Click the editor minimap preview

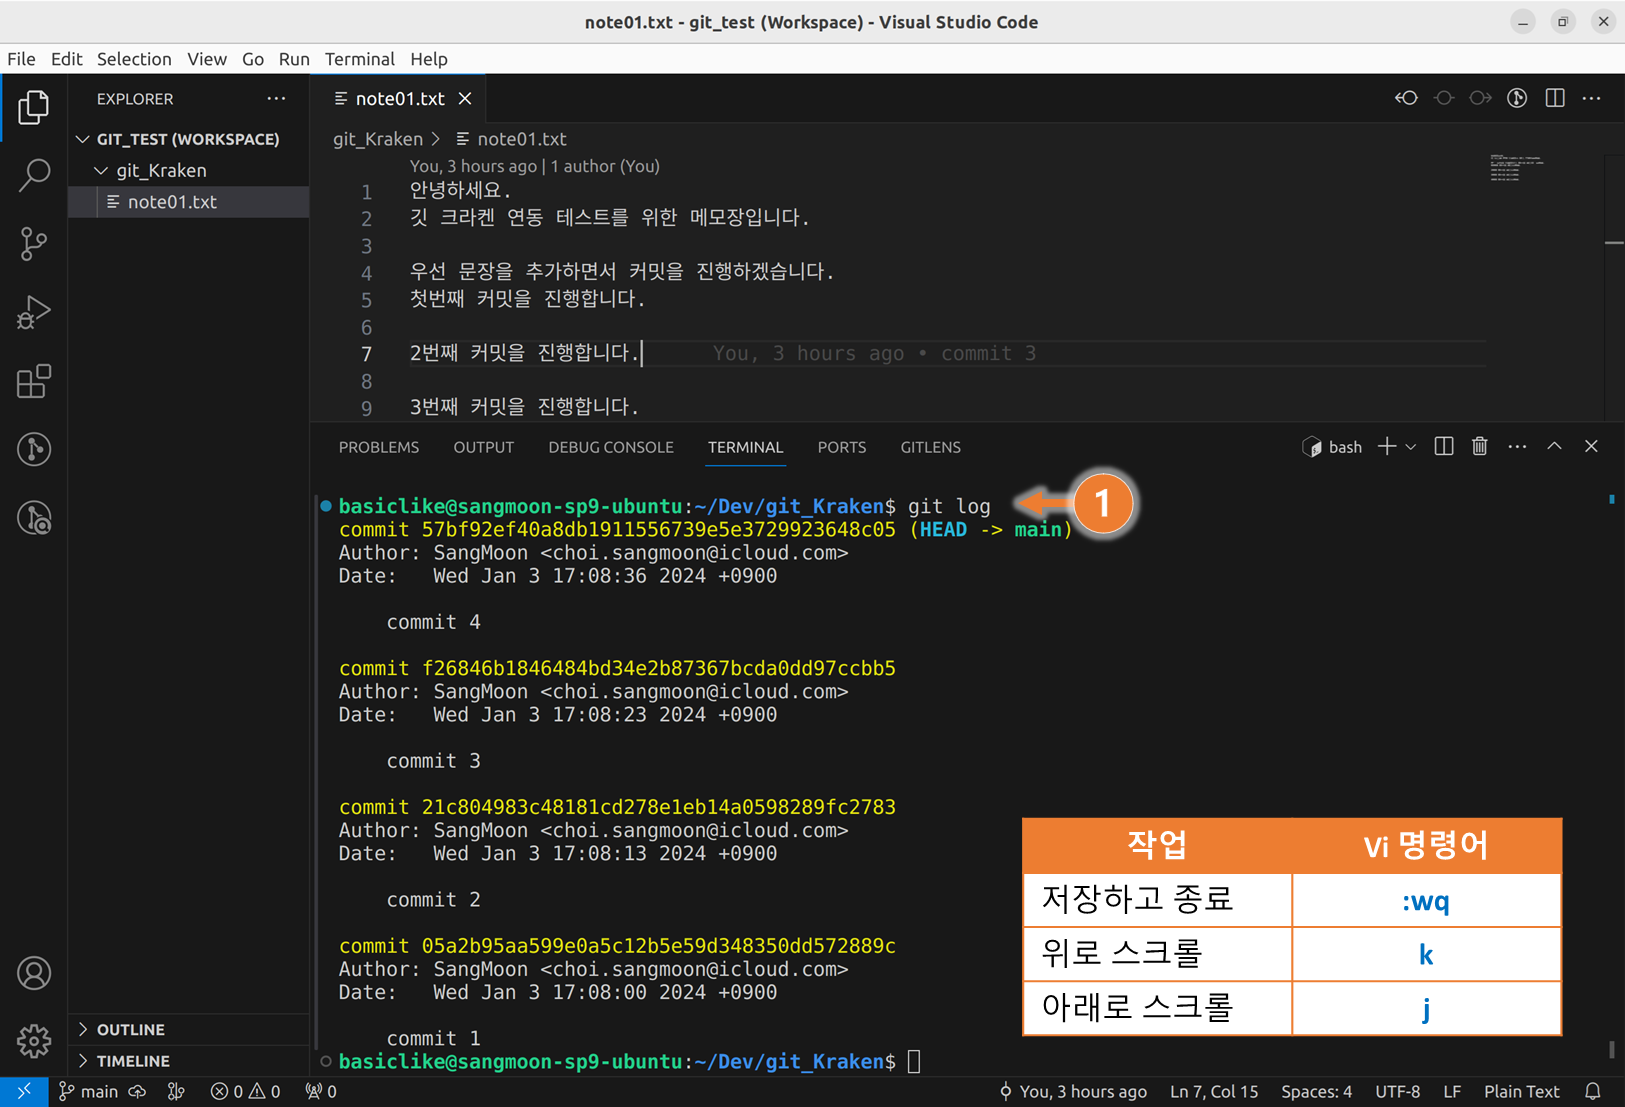click(1516, 168)
